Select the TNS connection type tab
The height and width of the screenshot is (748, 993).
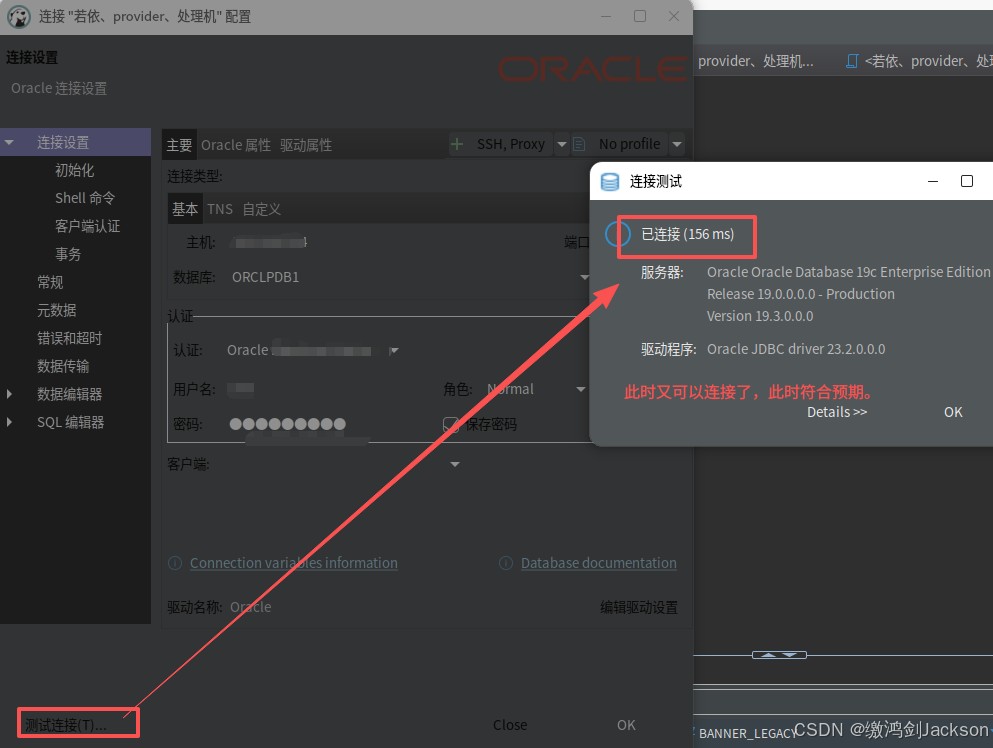(220, 209)
